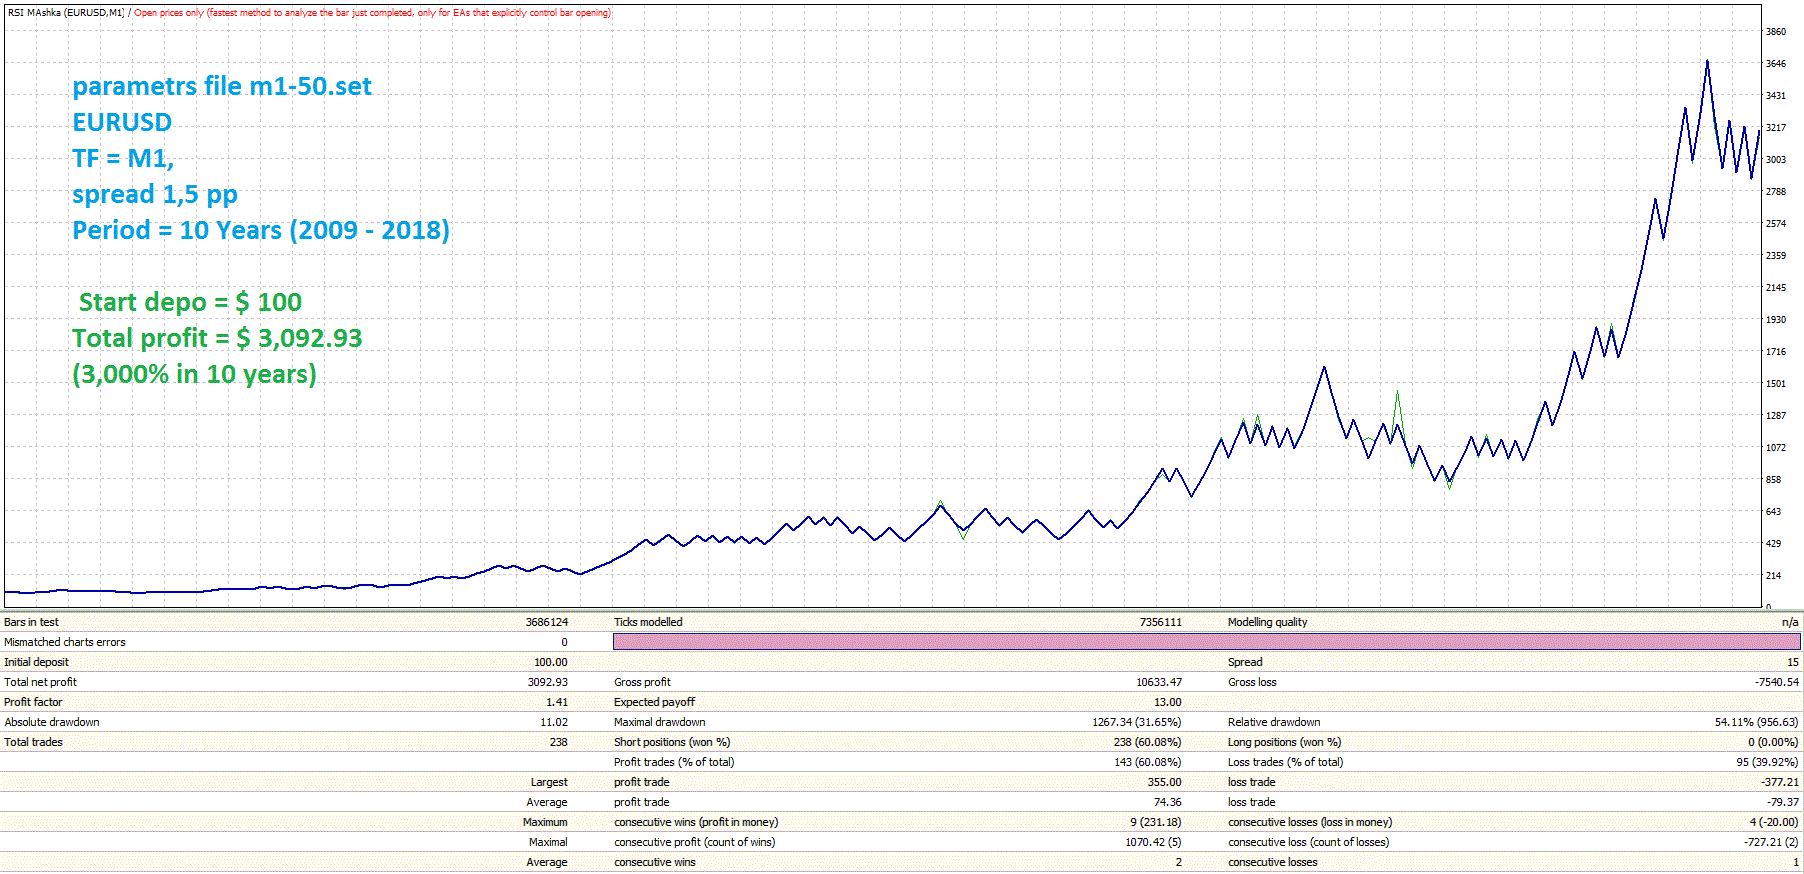
Task: Click the 'Profit factor' label
Action: 33,702
